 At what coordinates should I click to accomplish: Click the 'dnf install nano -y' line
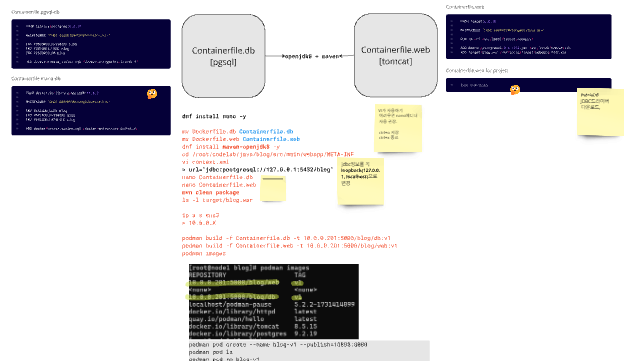tap(214, 116)
